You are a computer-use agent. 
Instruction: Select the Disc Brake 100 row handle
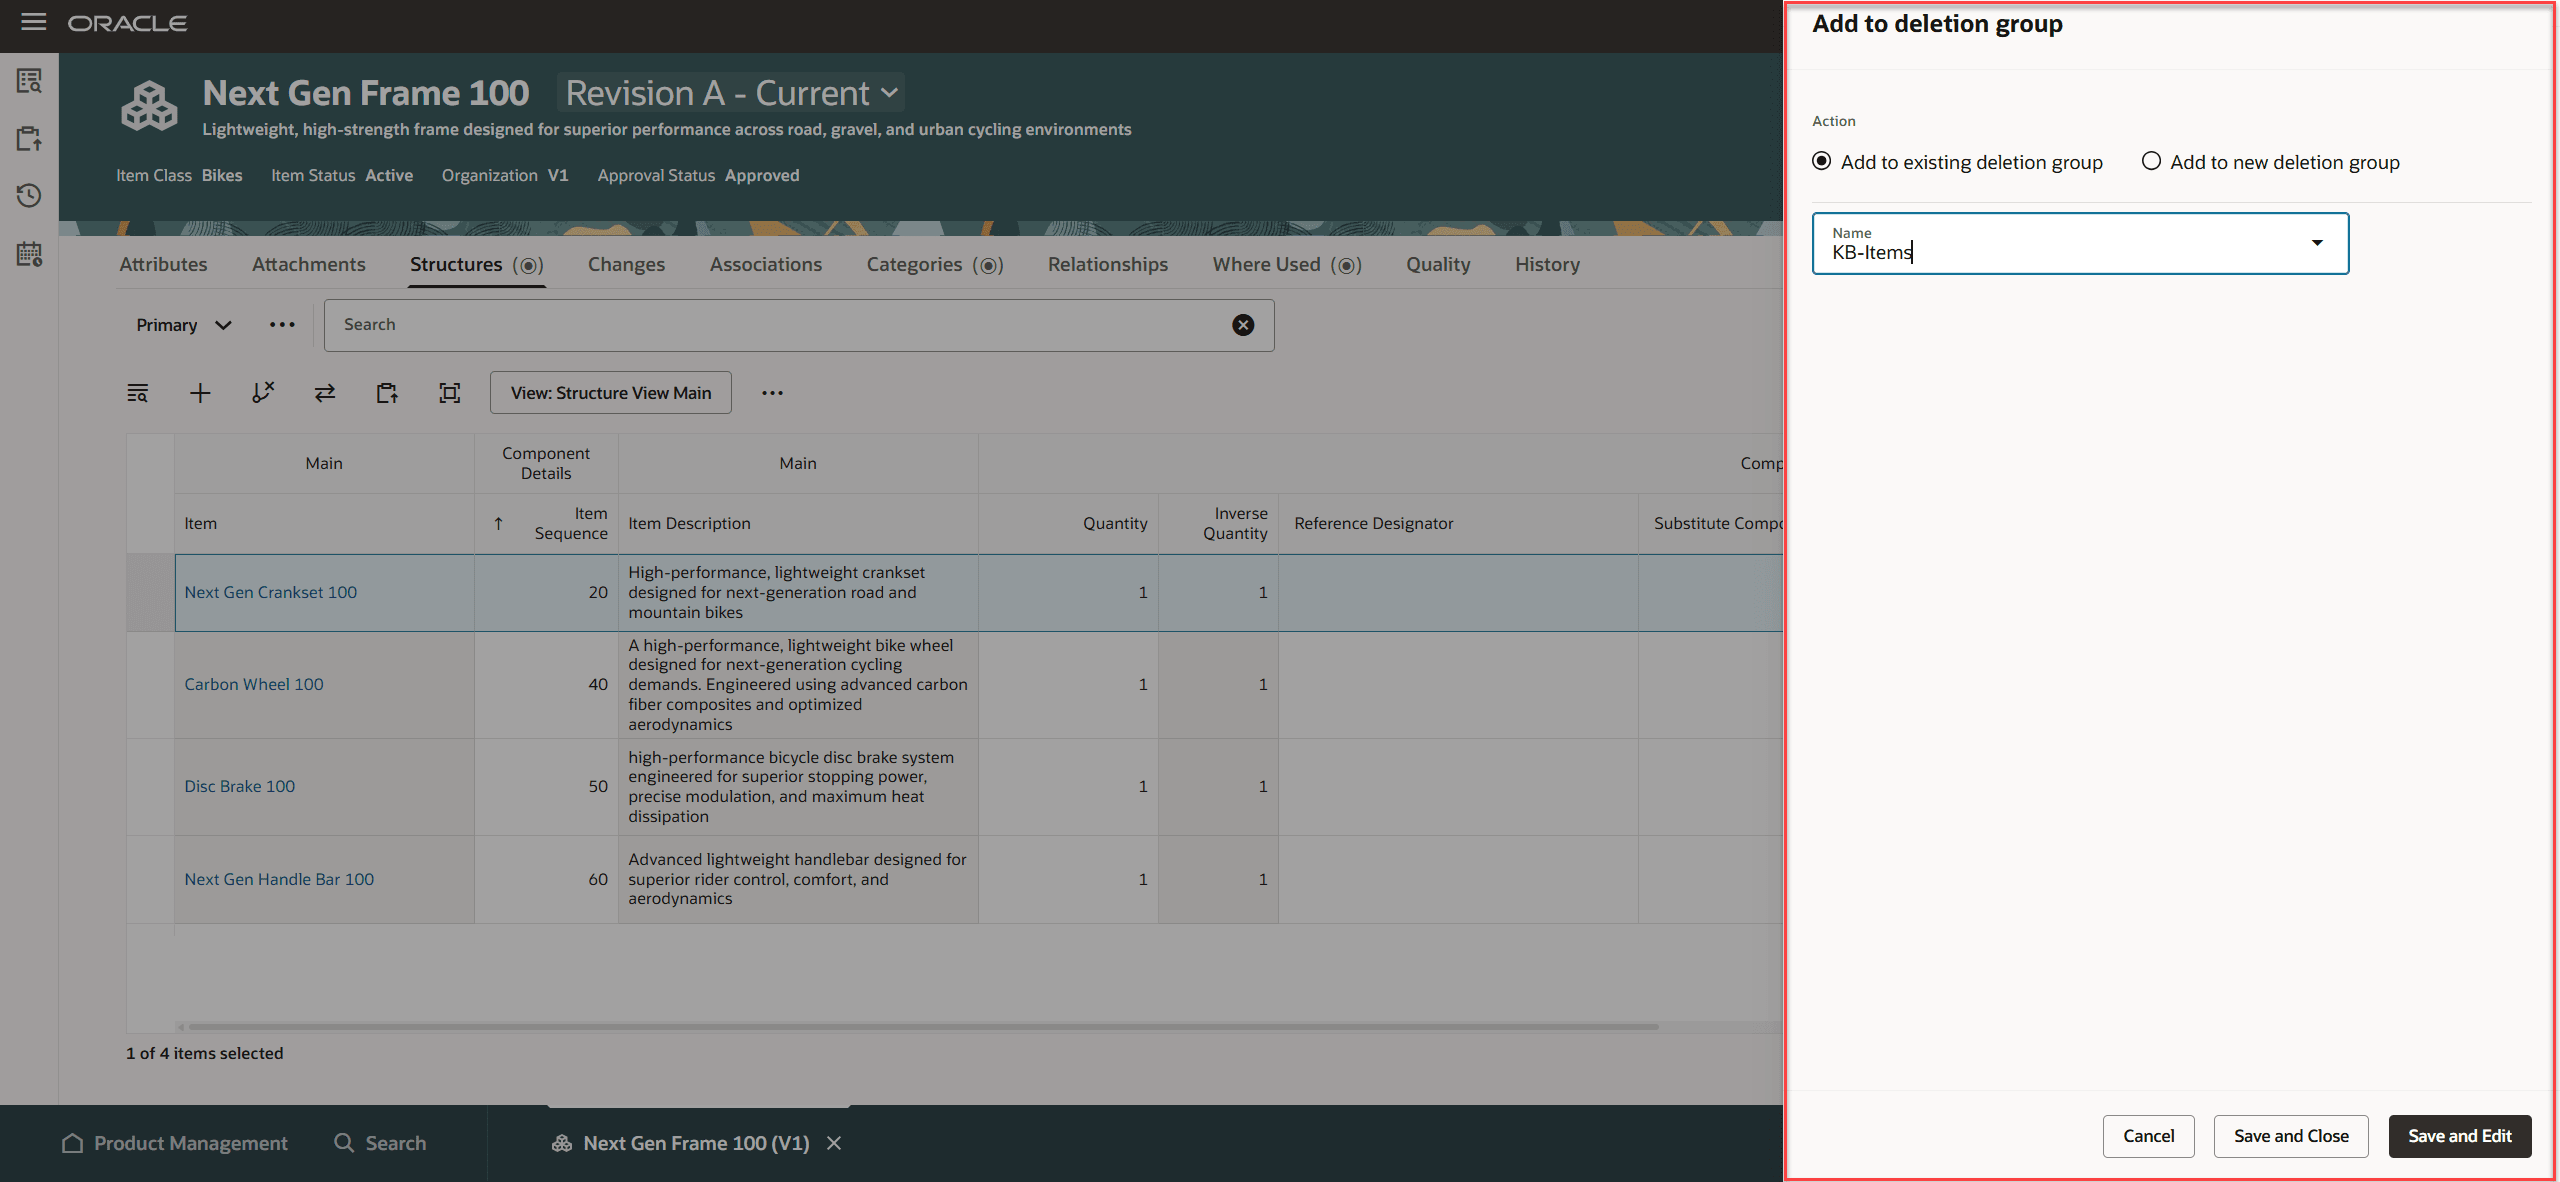coord(150,786)
